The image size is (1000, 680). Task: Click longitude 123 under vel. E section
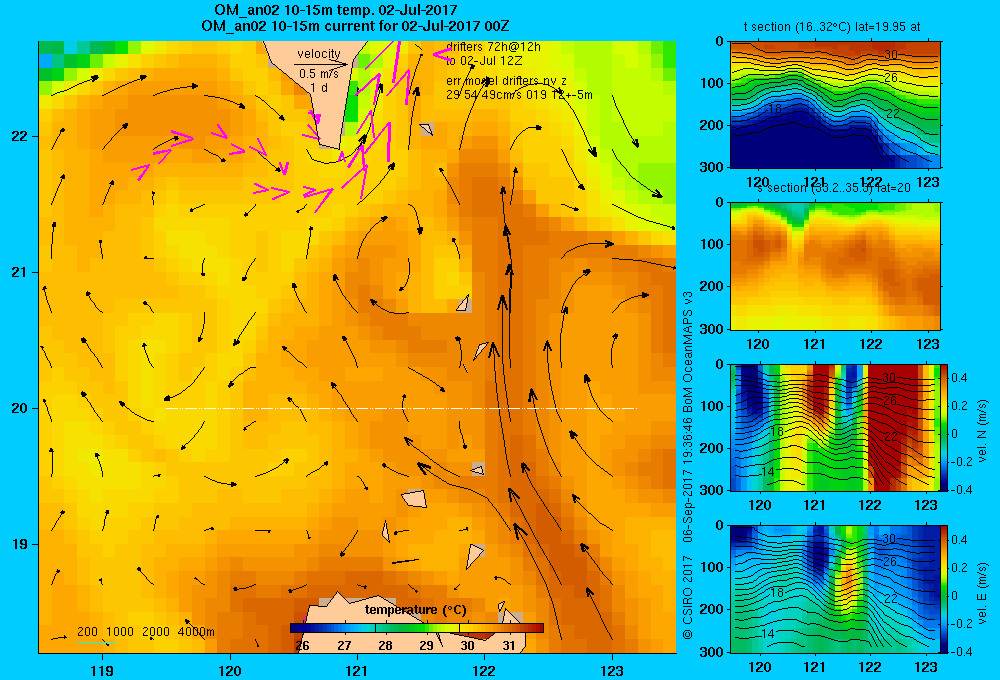(x=926, y=667)
